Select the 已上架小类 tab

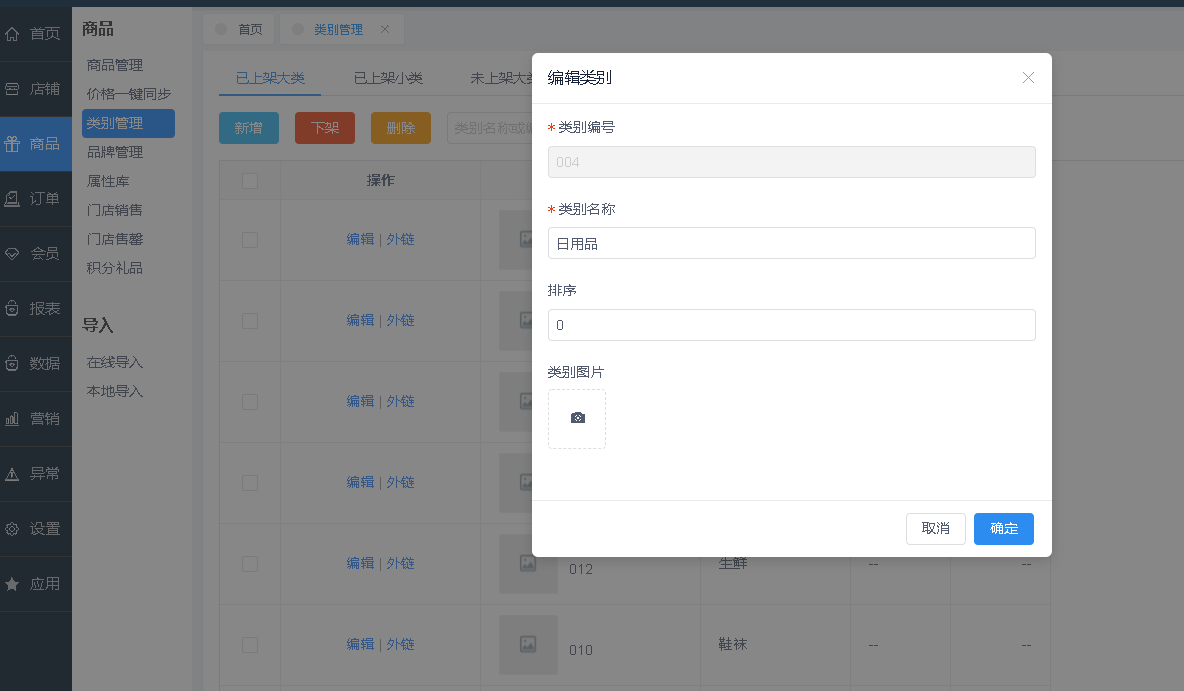click(388, 78)
